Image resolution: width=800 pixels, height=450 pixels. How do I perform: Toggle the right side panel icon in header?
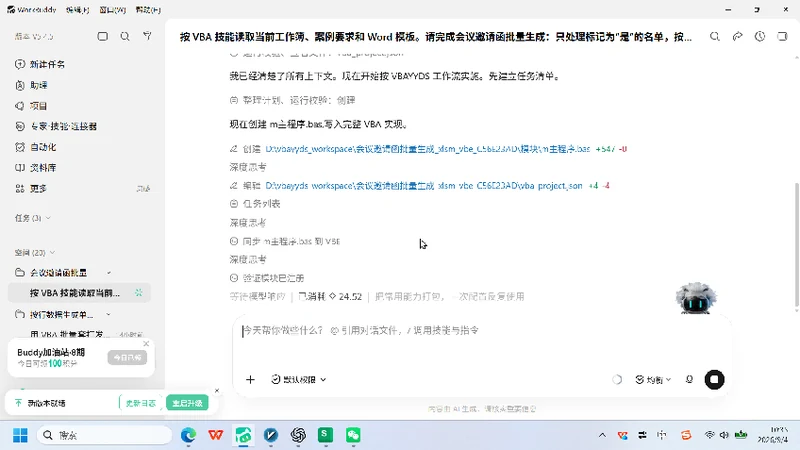(782, 36)
